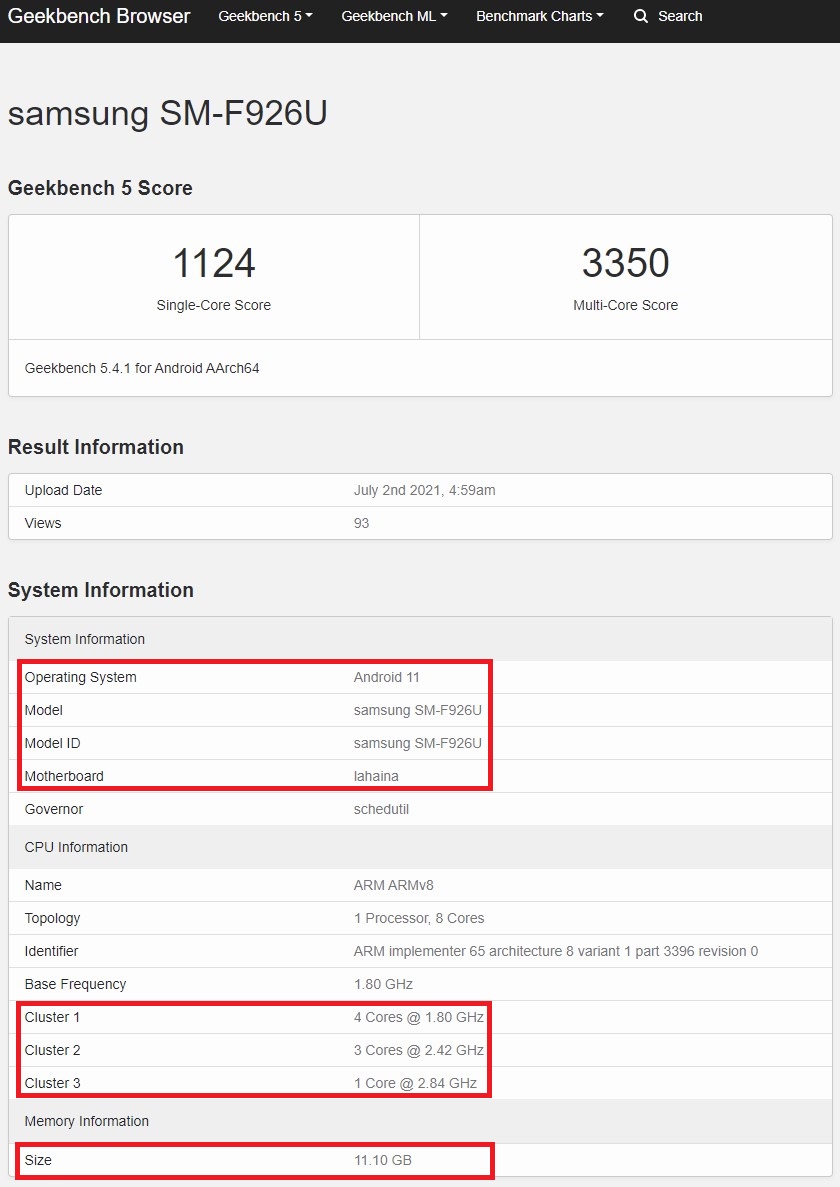Viewport: 840px width, 1187px height.
Task: Open the Geekbench 5 dropdown menu
Action: pos(265,17)
